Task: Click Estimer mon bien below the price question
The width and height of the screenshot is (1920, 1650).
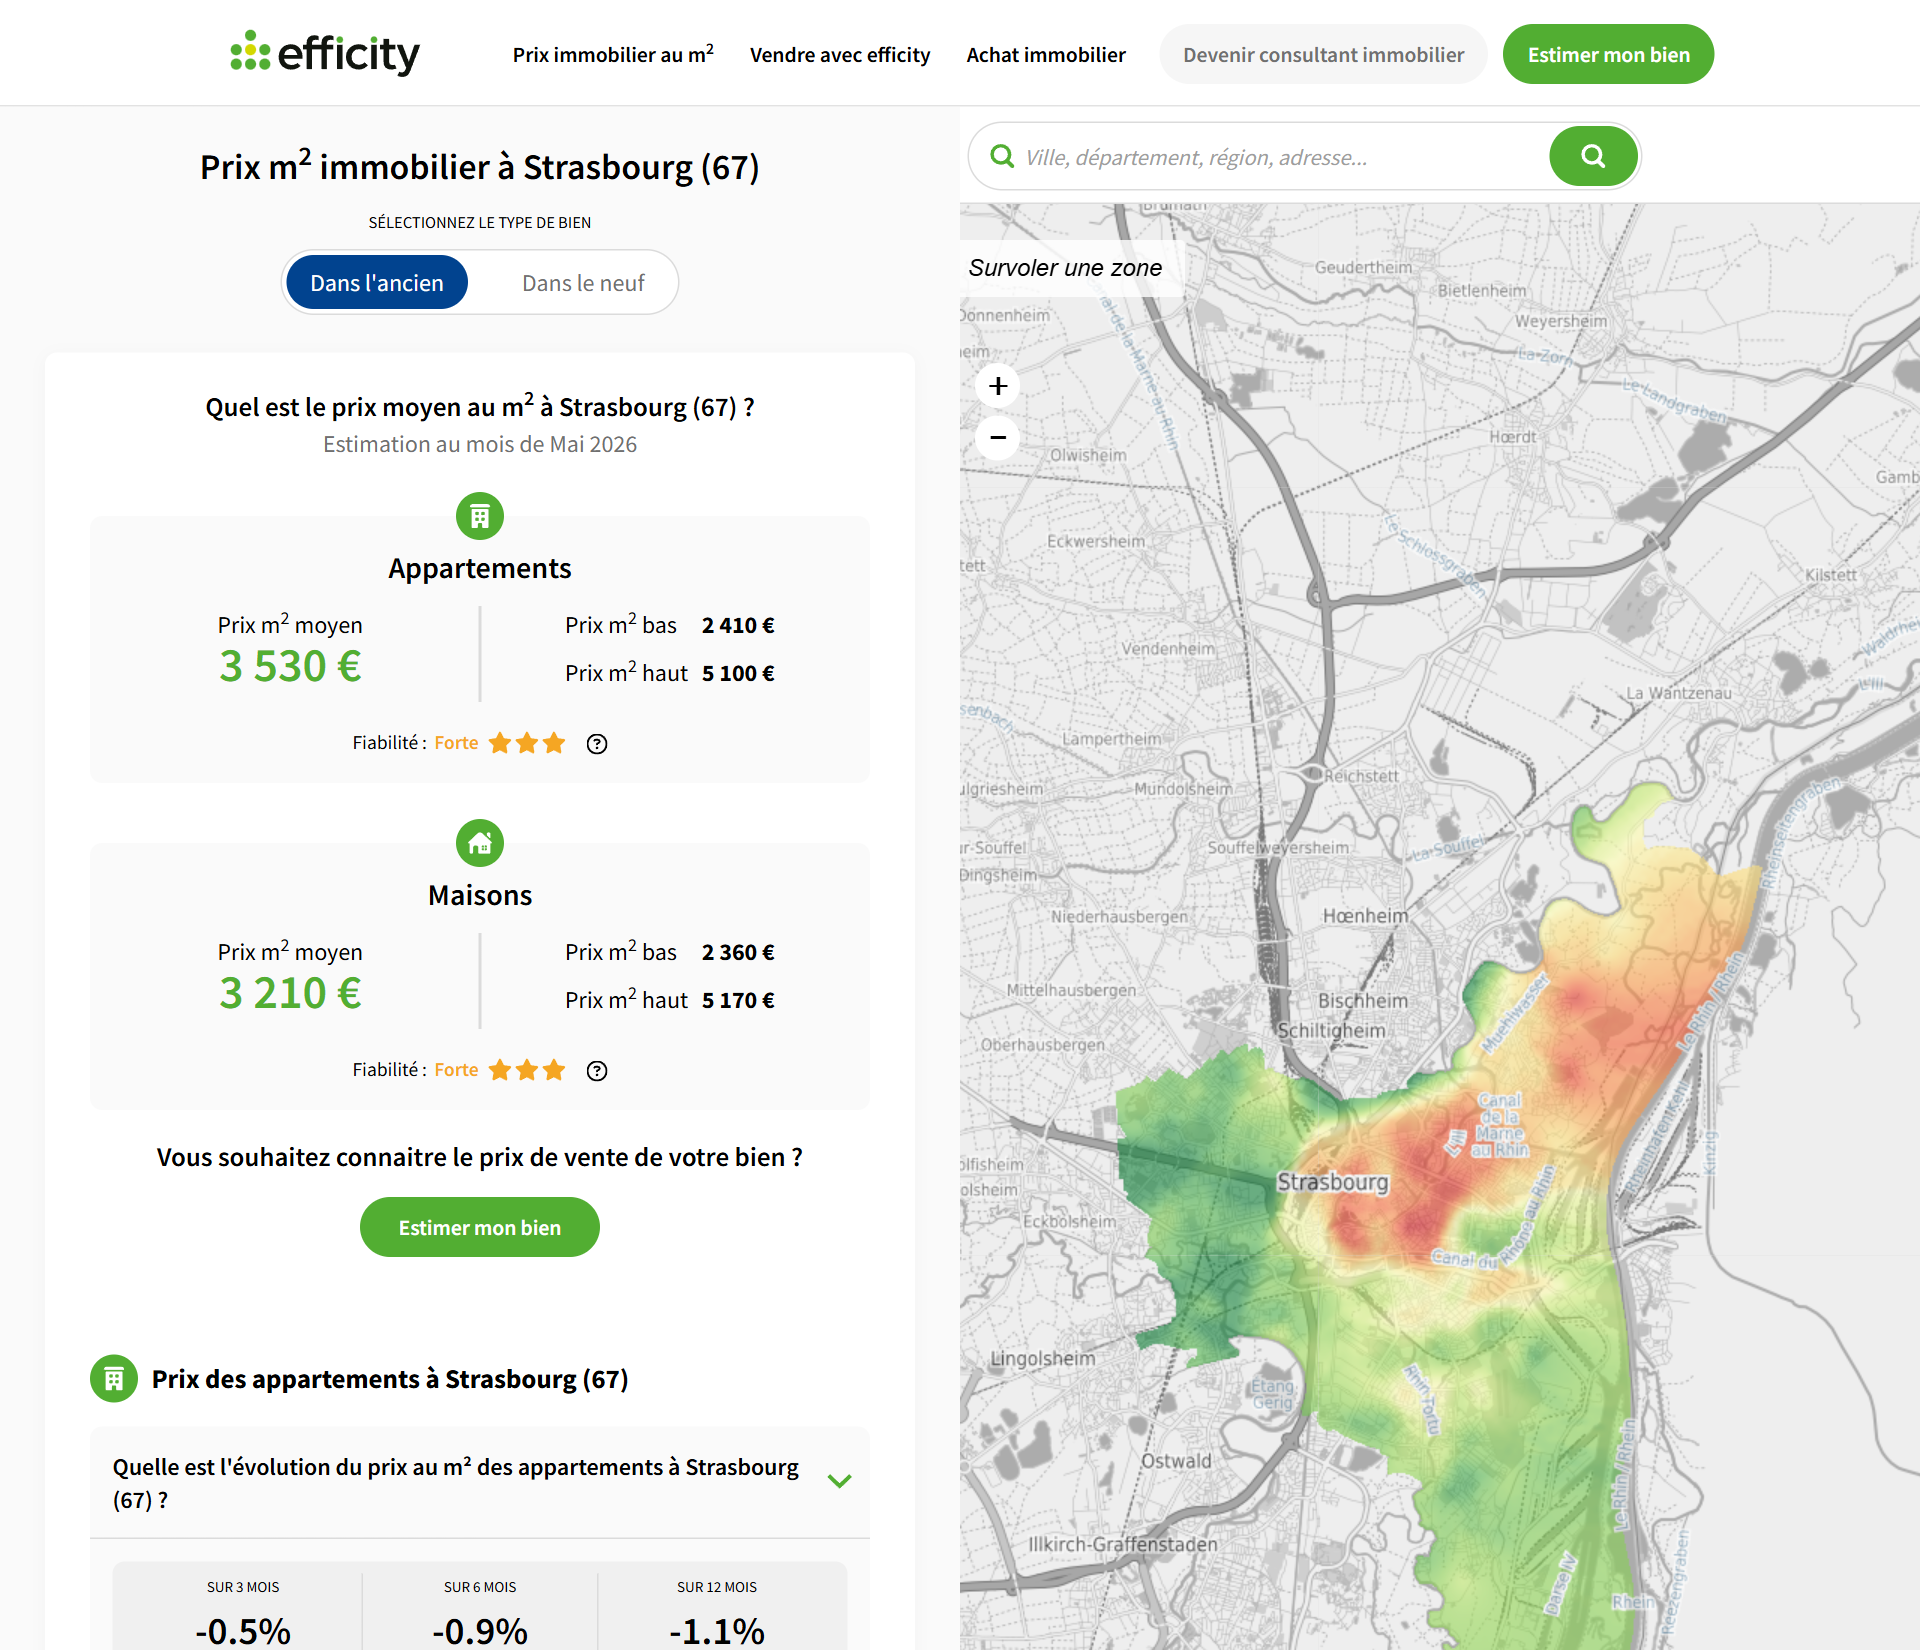Action: click(x=480, y=1227)
